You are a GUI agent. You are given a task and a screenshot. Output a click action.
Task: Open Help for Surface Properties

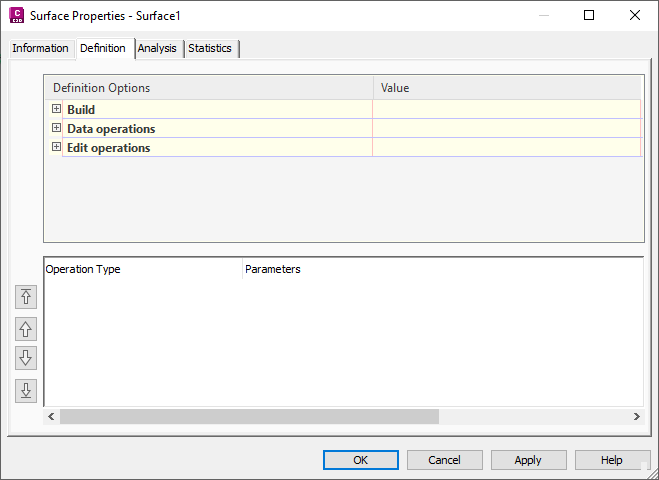coord(612,460)
